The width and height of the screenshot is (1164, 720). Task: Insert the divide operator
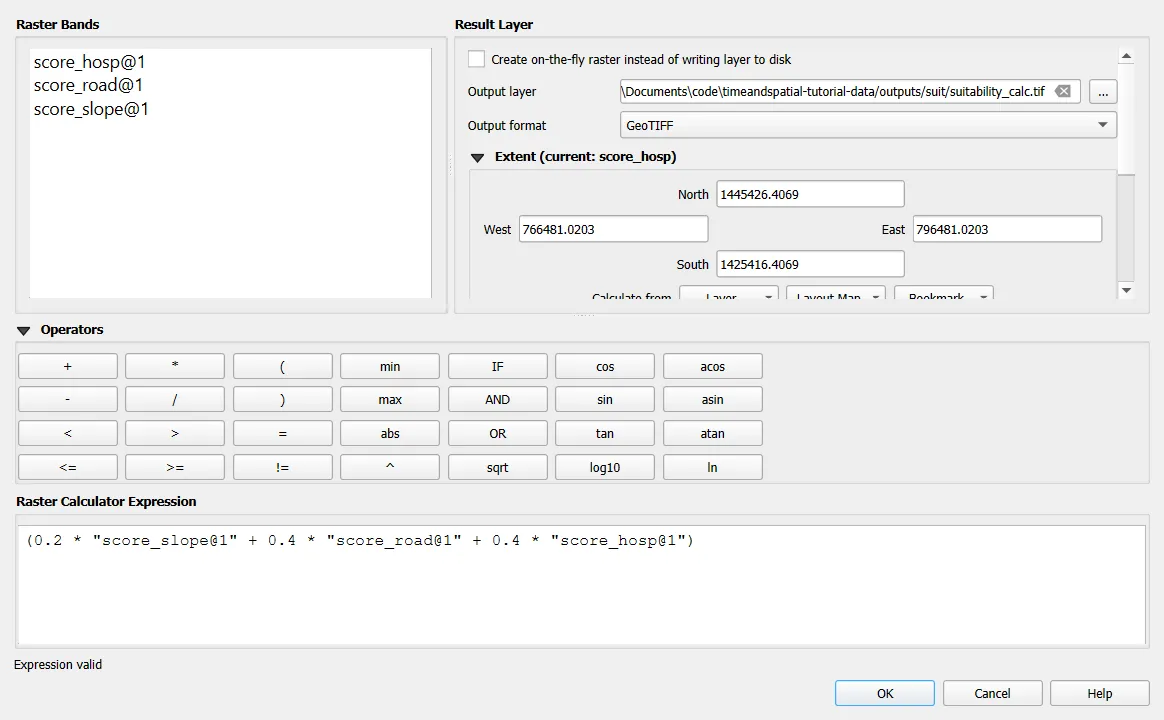174,399
